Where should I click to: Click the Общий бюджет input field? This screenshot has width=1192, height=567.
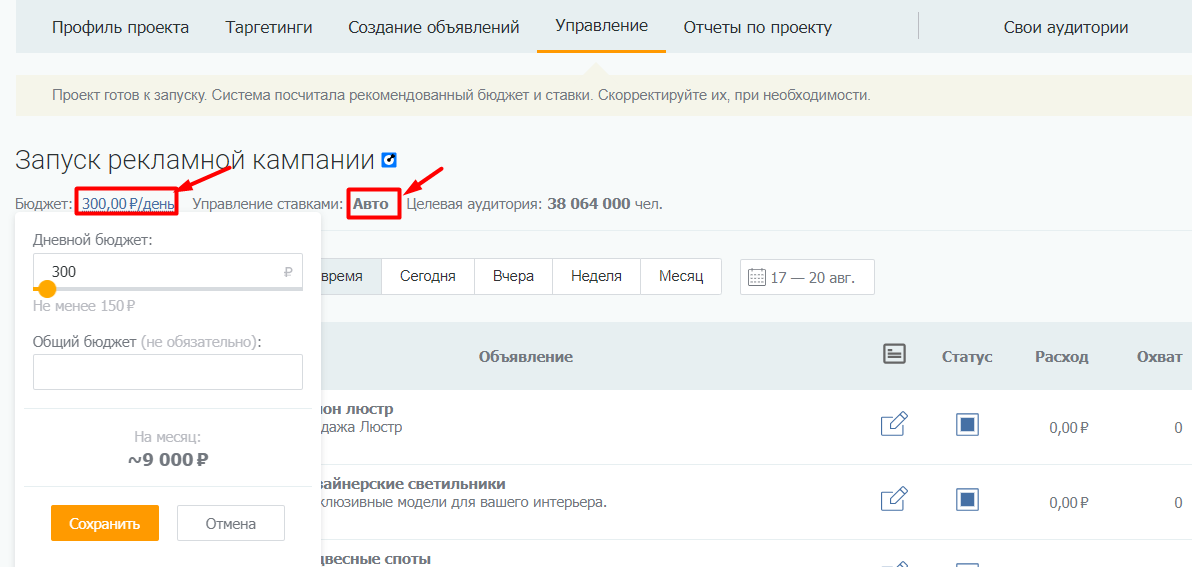[x=168, y=372]
